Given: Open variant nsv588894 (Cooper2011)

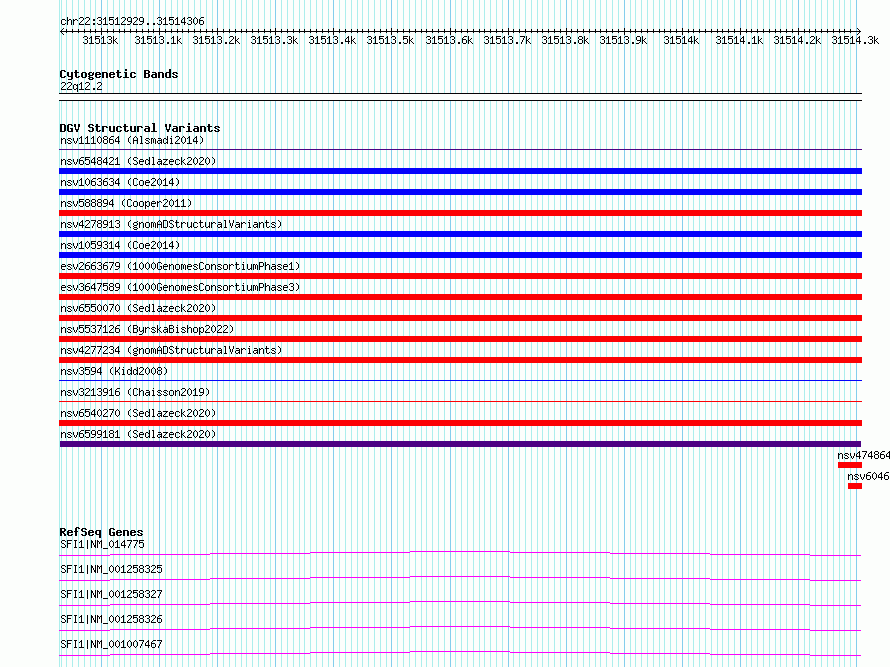Looking at the screenshot, I should pyautogui.click(x=126, y=203).
